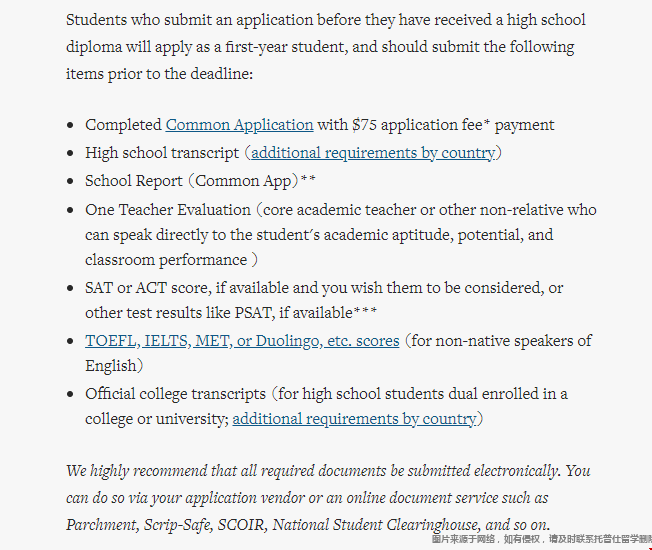
Task: Open the Common Application link
Action: [x=239, y=125]
